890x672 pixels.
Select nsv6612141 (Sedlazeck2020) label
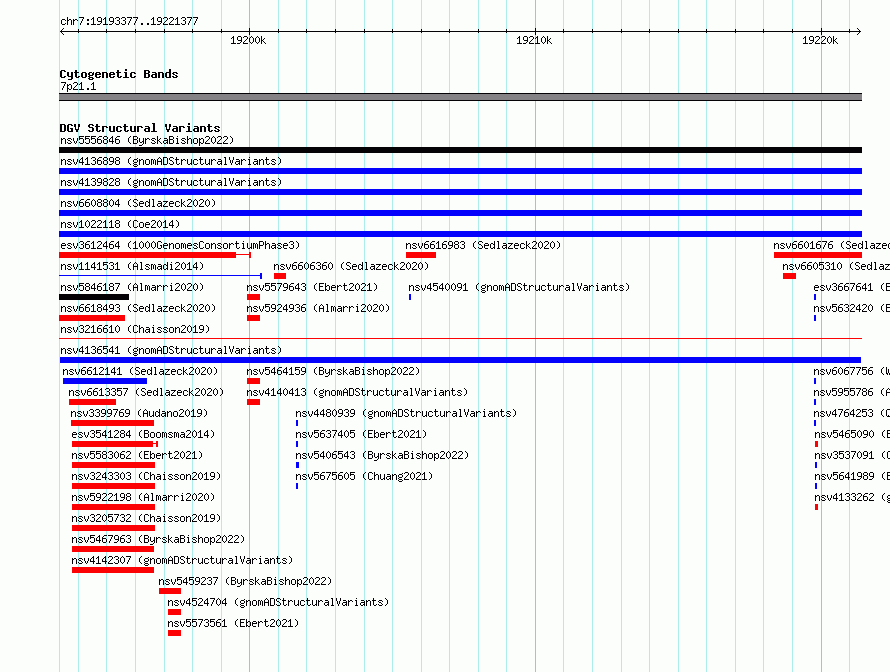[140, 371]
